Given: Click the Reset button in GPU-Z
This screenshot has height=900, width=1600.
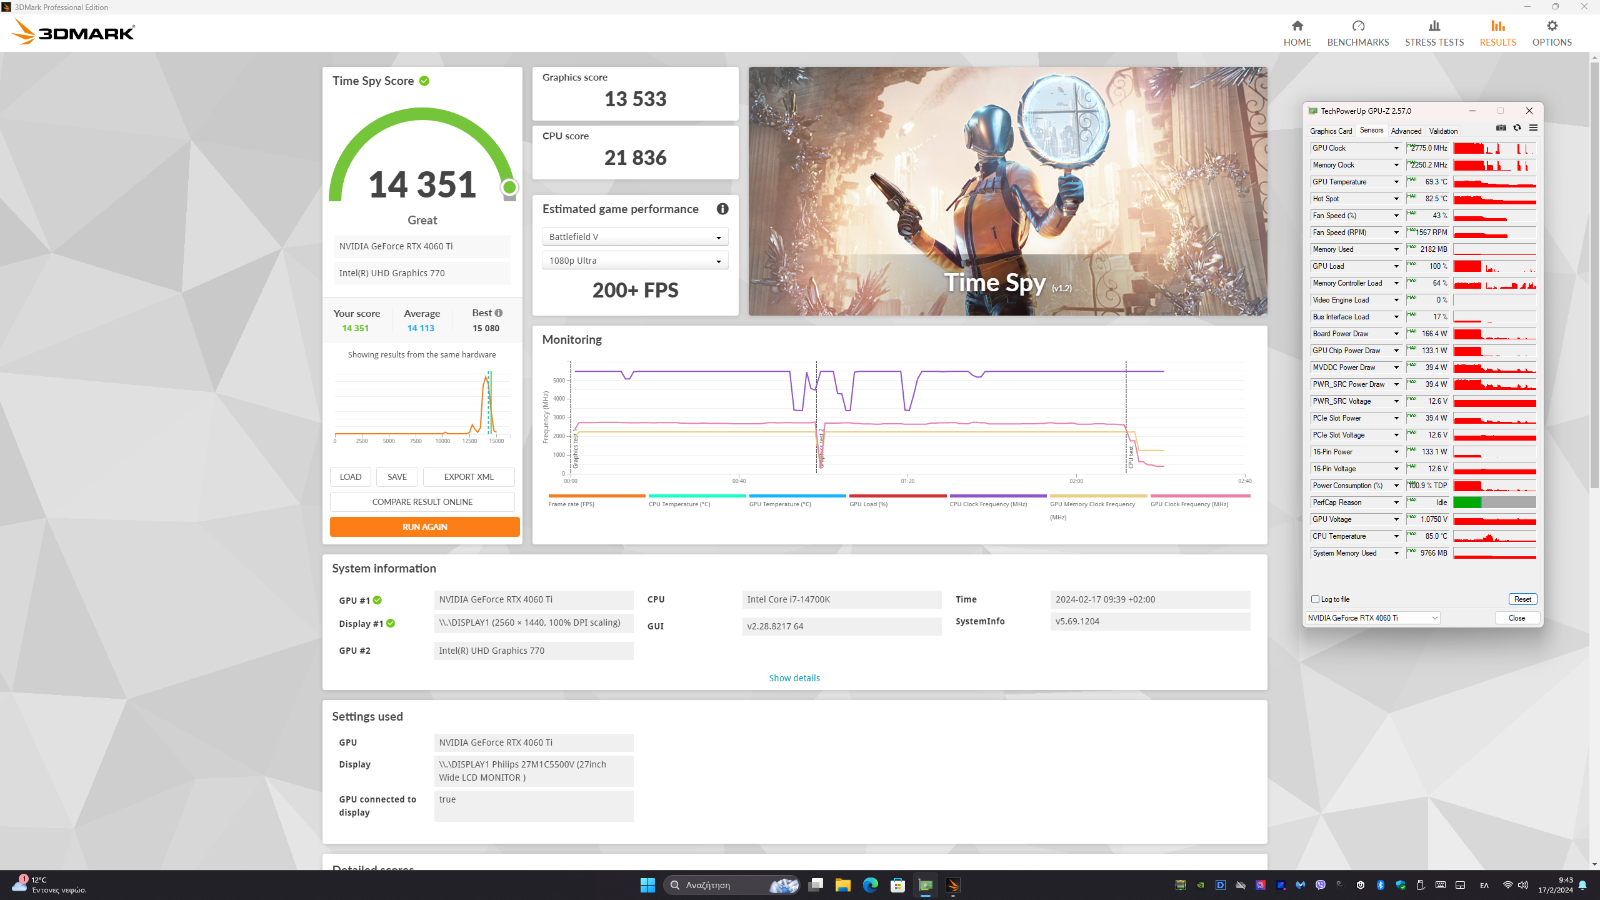Looking at the screenshot, I should pyautogui.click(x=1522, y=599).
